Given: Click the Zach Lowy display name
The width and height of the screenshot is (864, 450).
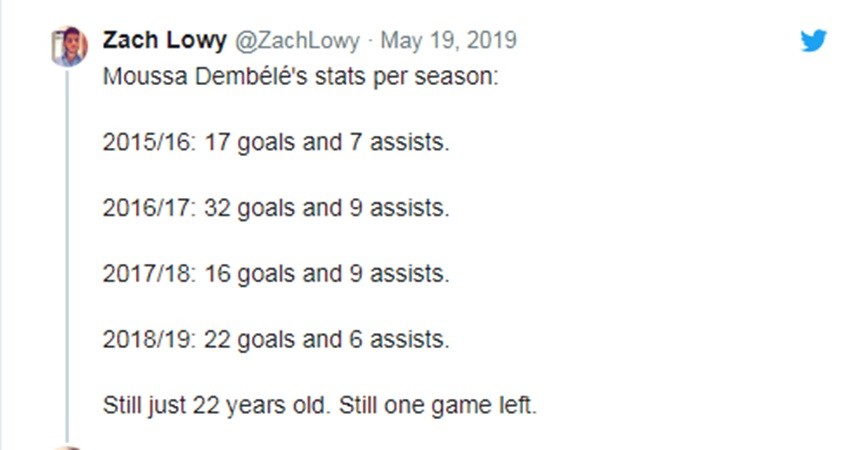Looking at the screenshot, I should point(163,41).
